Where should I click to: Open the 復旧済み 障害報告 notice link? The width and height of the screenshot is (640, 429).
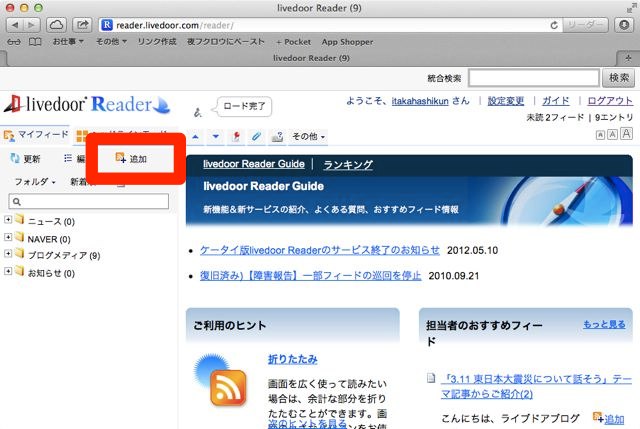310,276
